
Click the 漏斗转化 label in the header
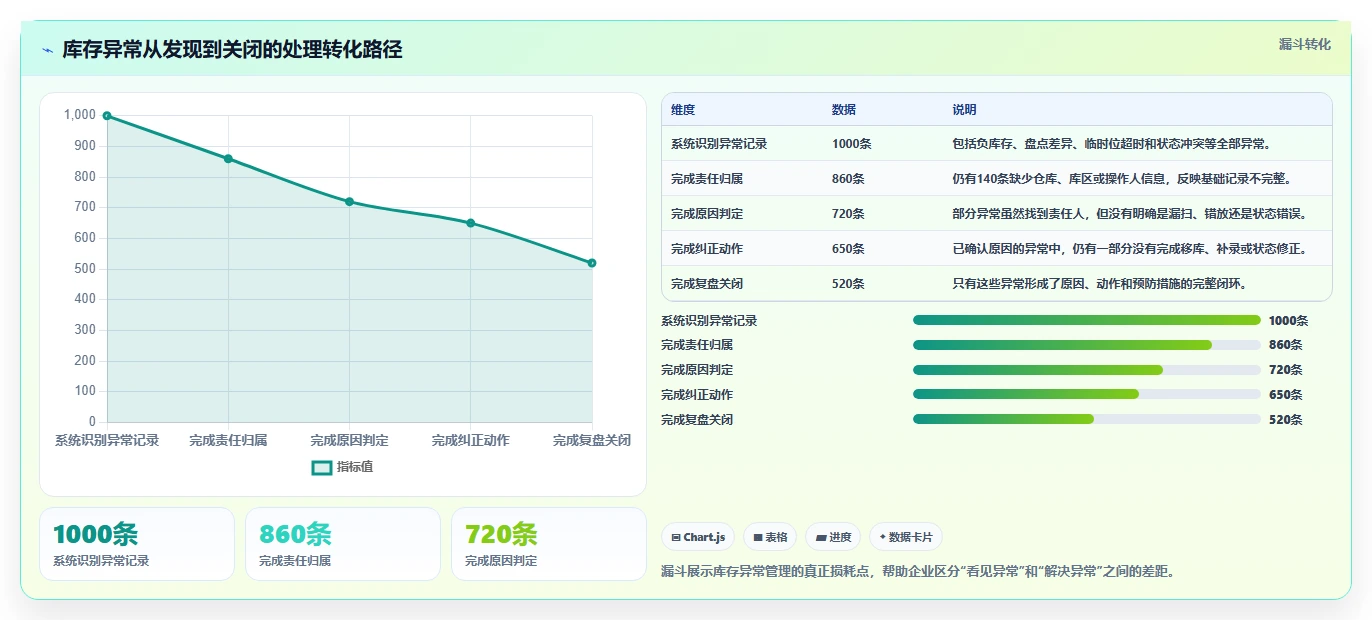pyautogui.click(x=1305, y=45)
